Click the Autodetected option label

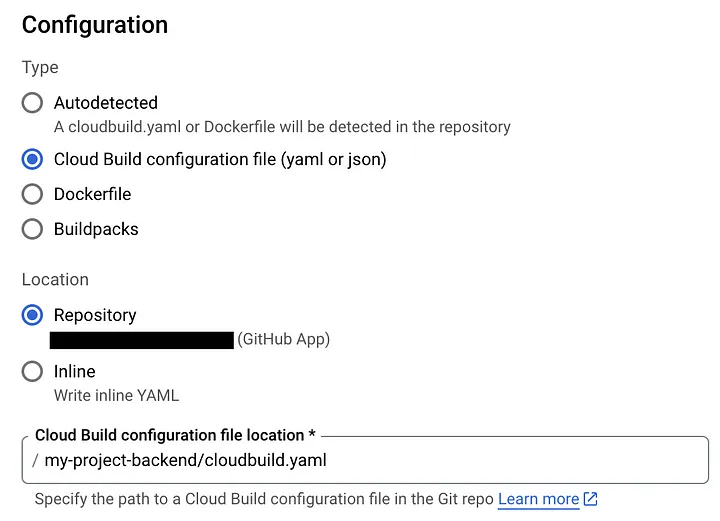106,103
